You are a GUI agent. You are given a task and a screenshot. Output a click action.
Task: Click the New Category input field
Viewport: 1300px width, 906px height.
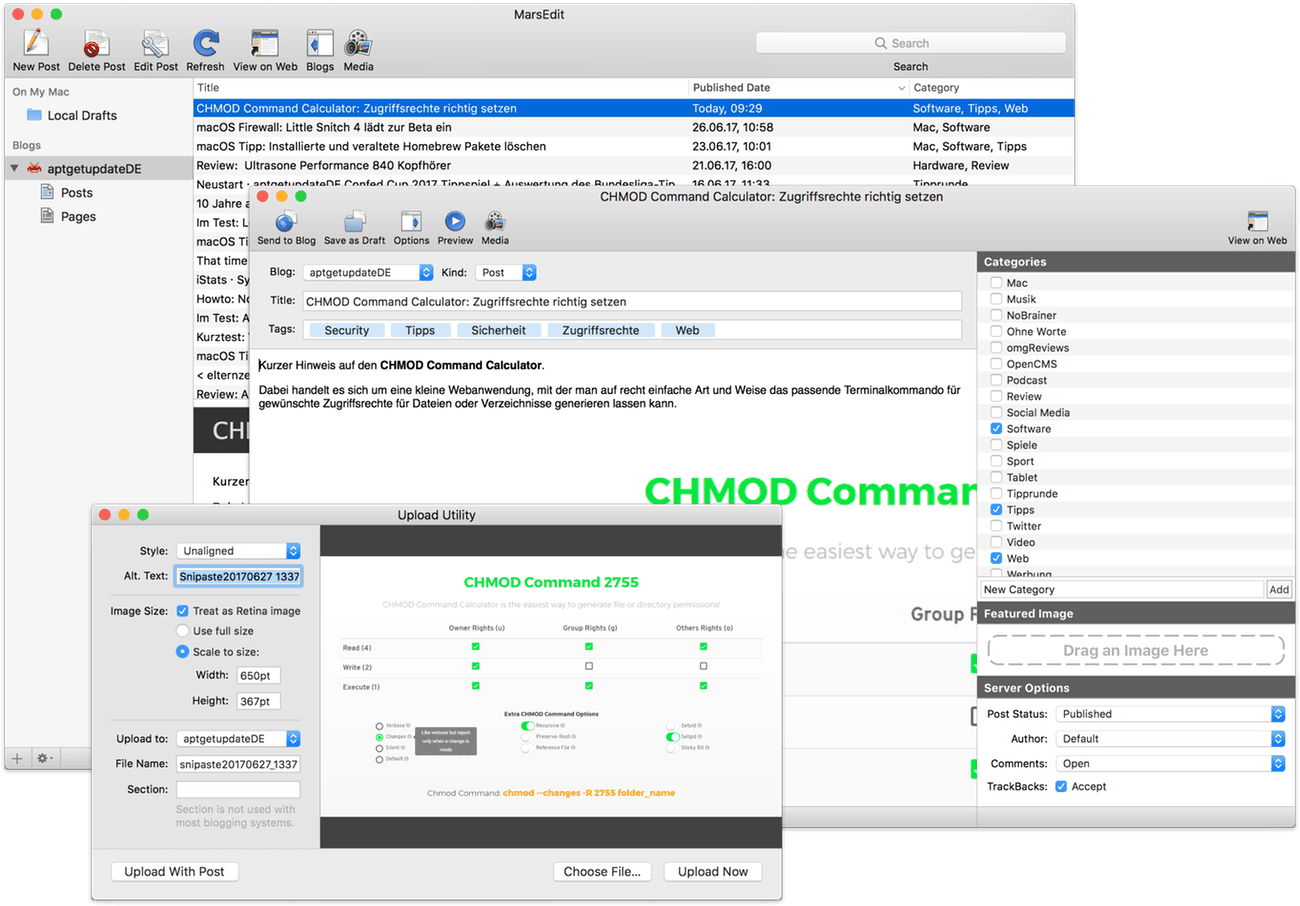tap(1121, 590)
